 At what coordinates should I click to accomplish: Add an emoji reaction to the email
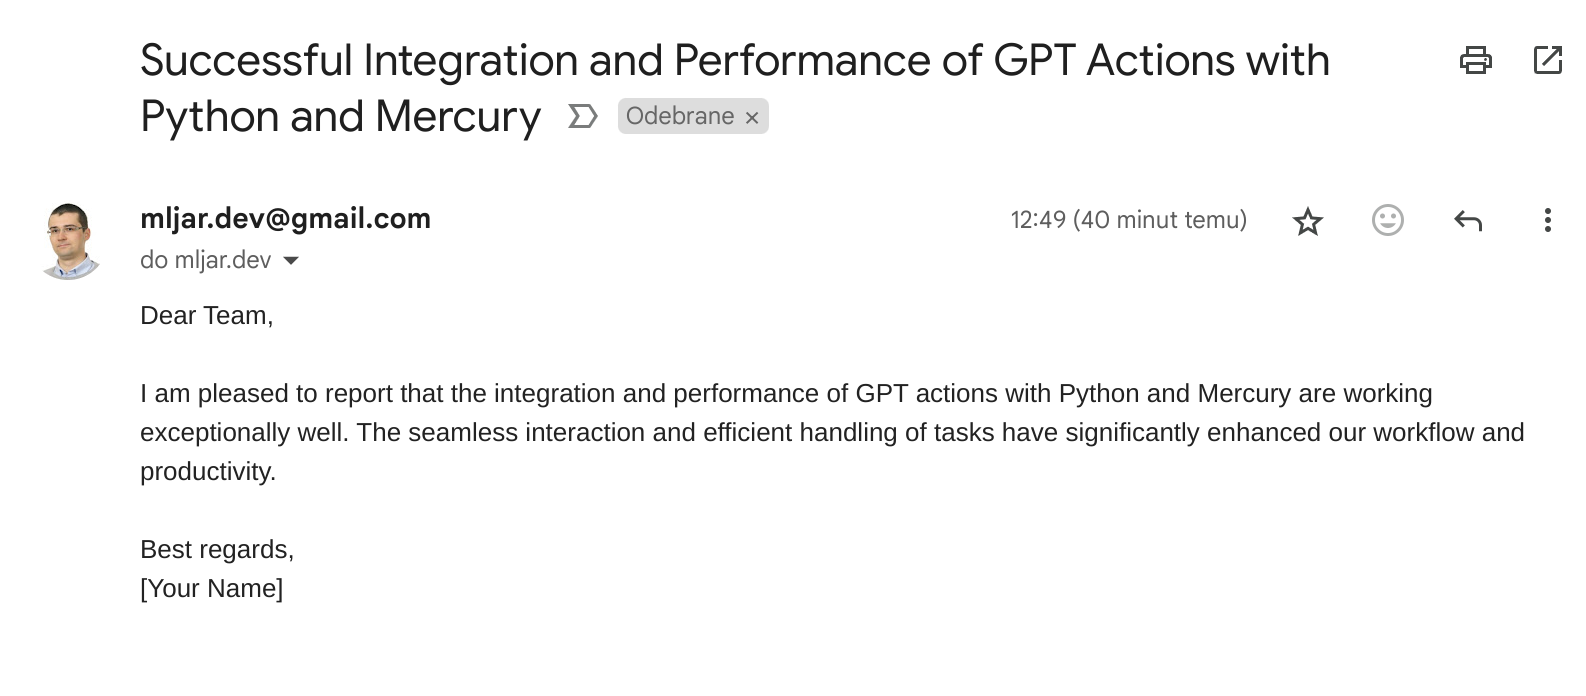[x=1387, y=220]
